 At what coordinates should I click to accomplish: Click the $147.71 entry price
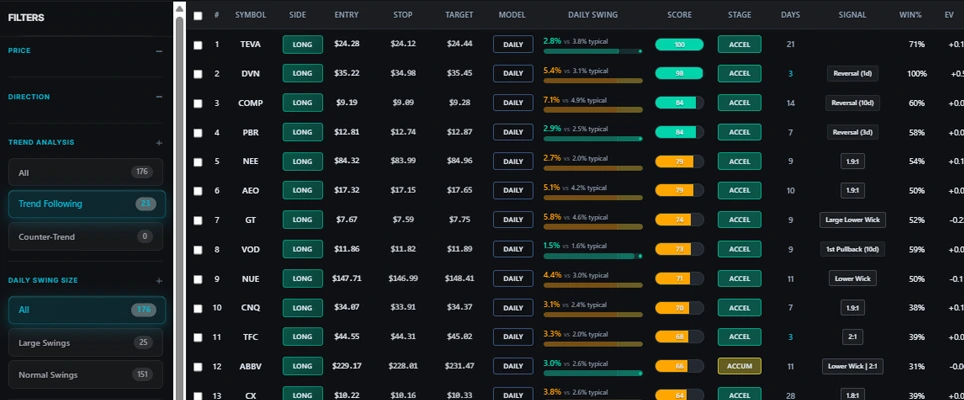tap(346, 278)
